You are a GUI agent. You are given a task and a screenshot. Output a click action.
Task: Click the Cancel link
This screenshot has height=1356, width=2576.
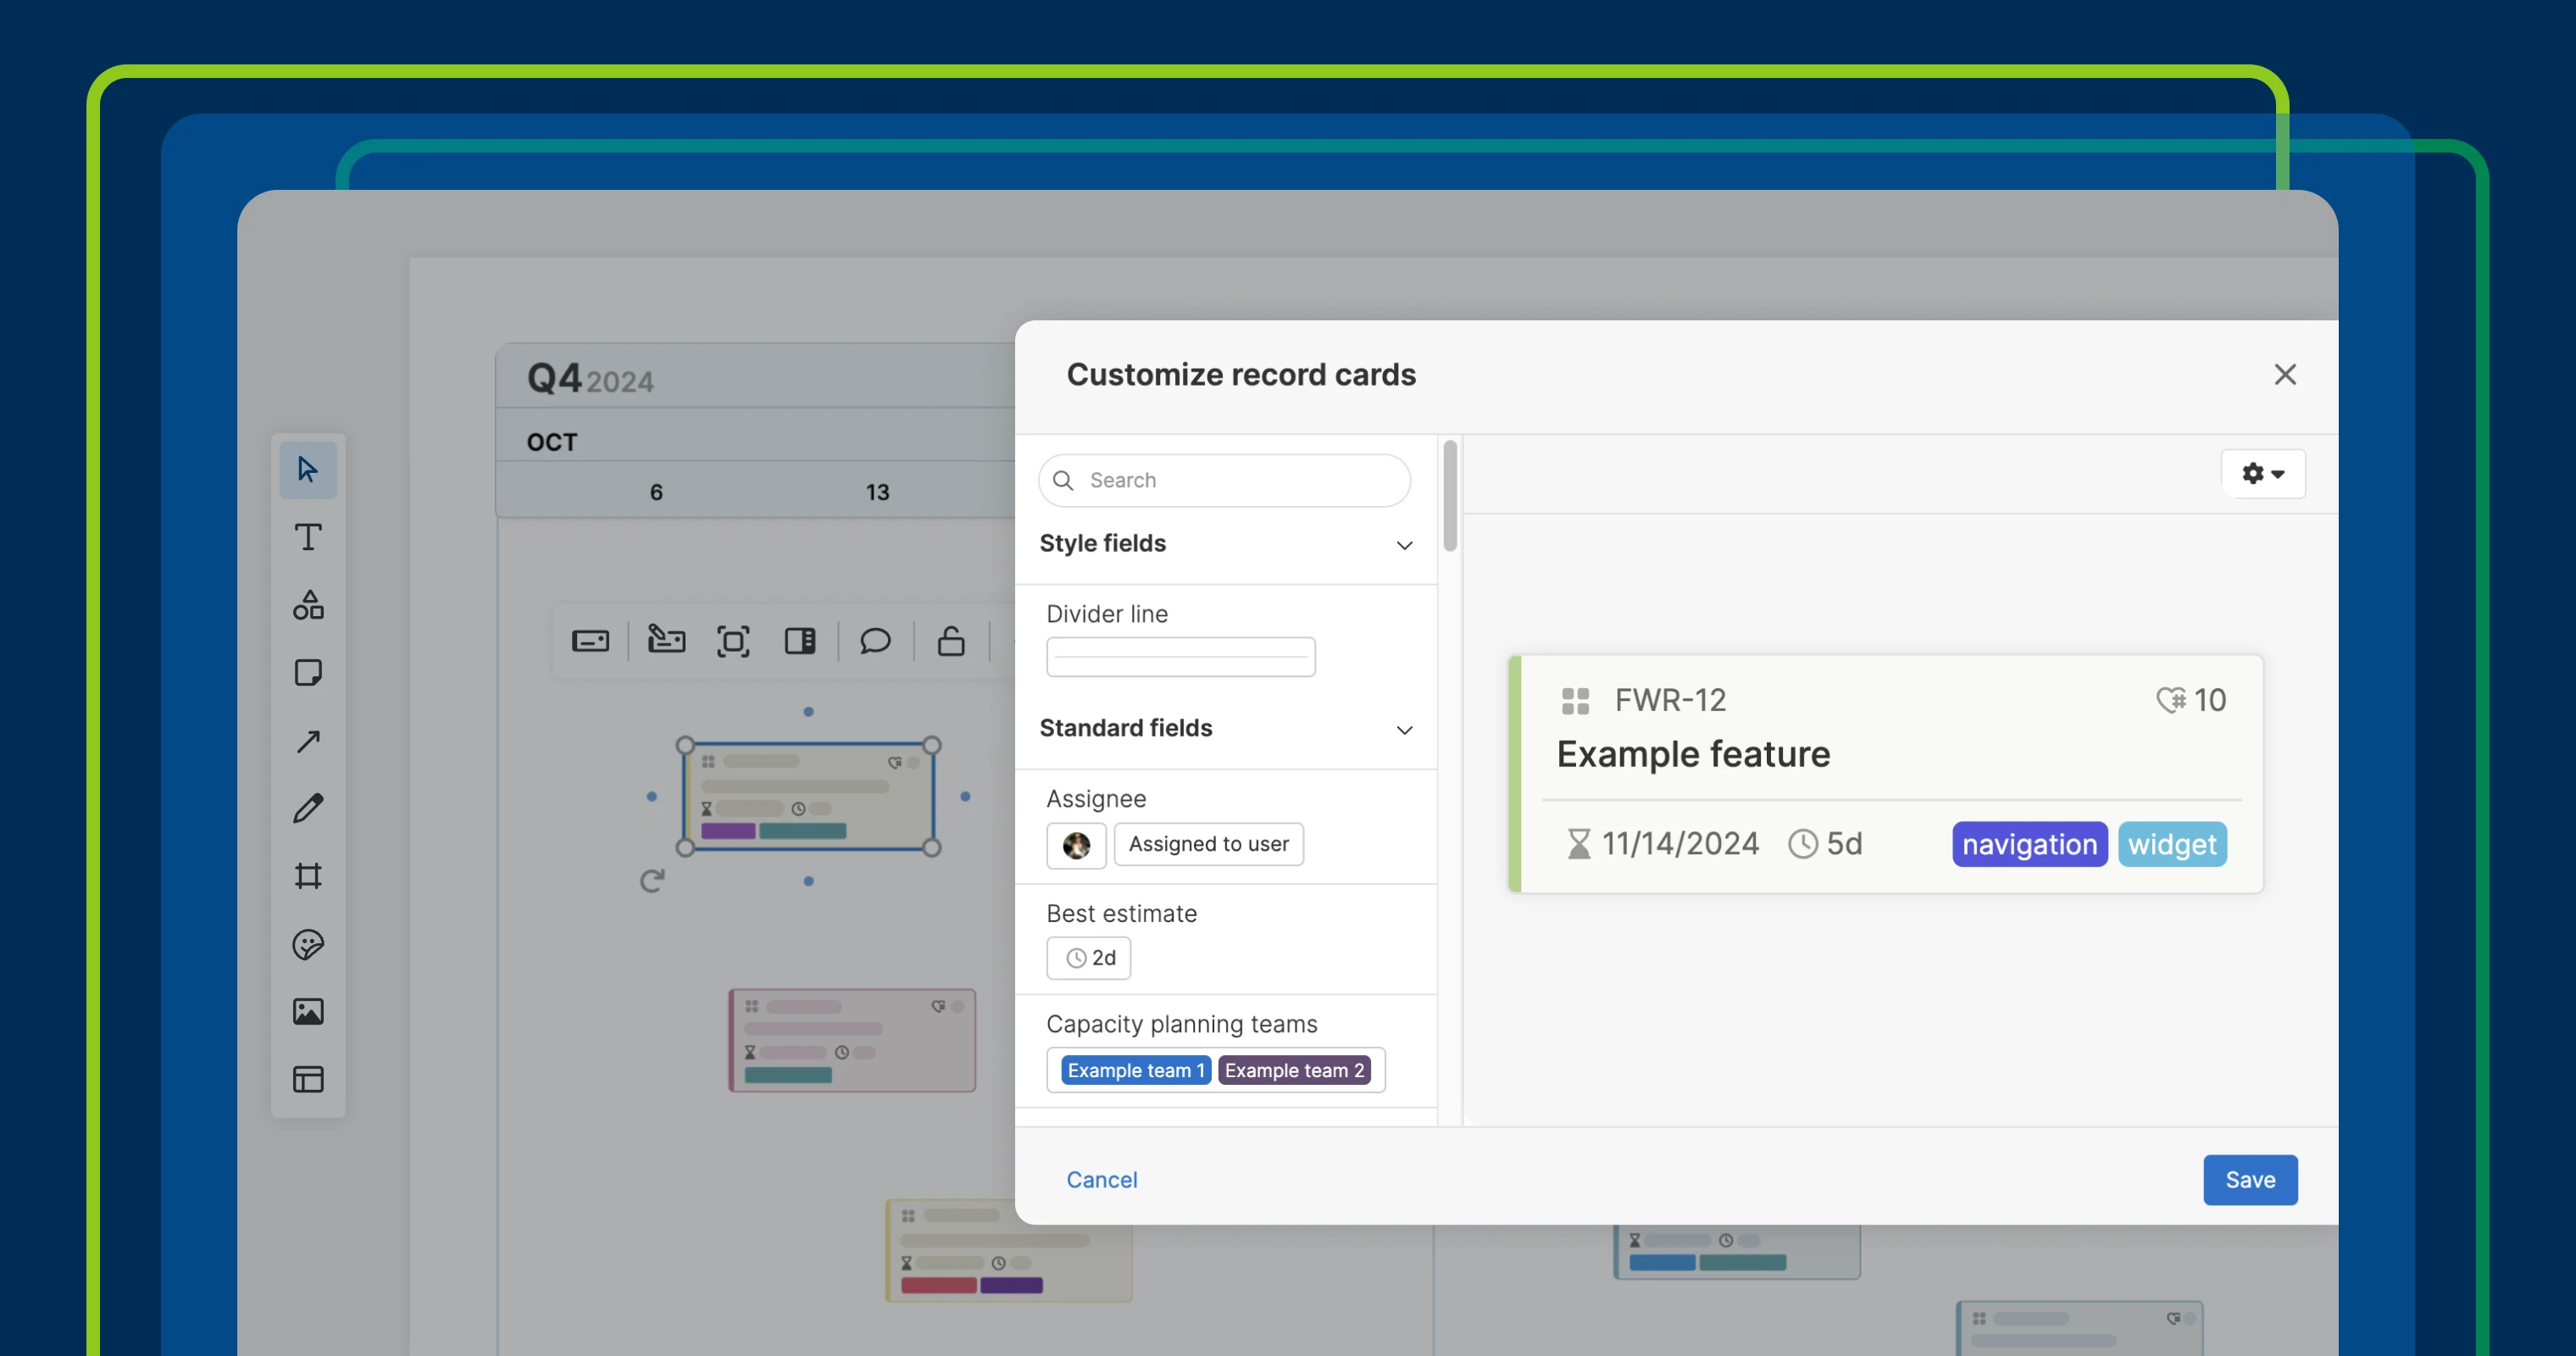click(1101, 1180)
